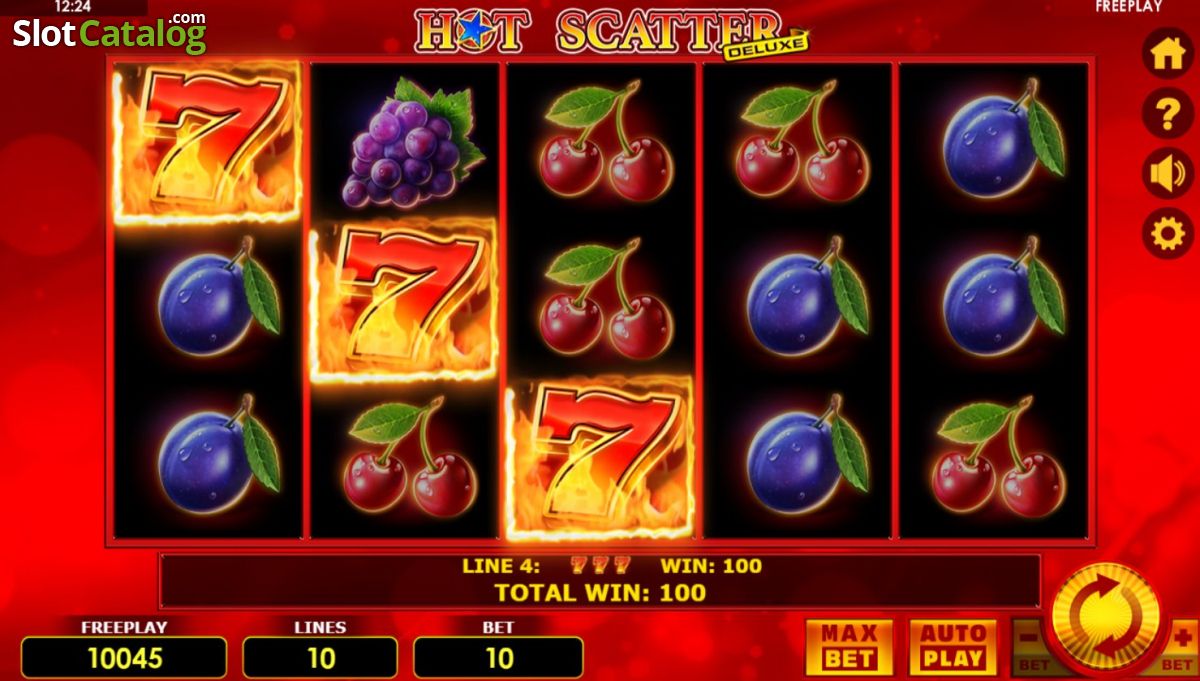Click the SlotCatalog.com logo

coord(109,33)
